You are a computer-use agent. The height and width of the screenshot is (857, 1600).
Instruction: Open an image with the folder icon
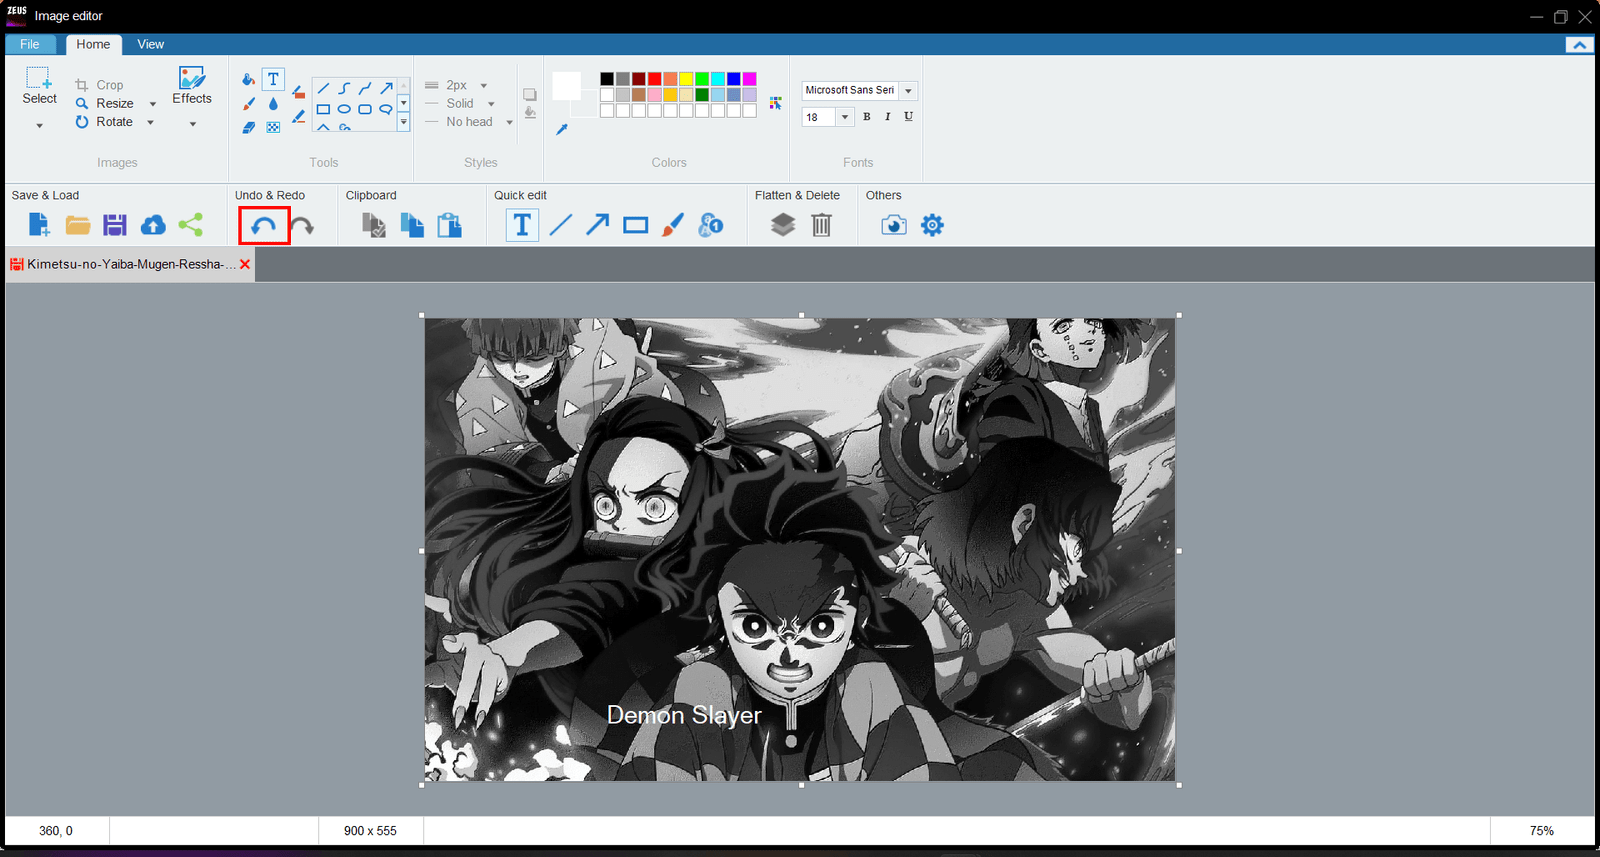coord(78,225)
